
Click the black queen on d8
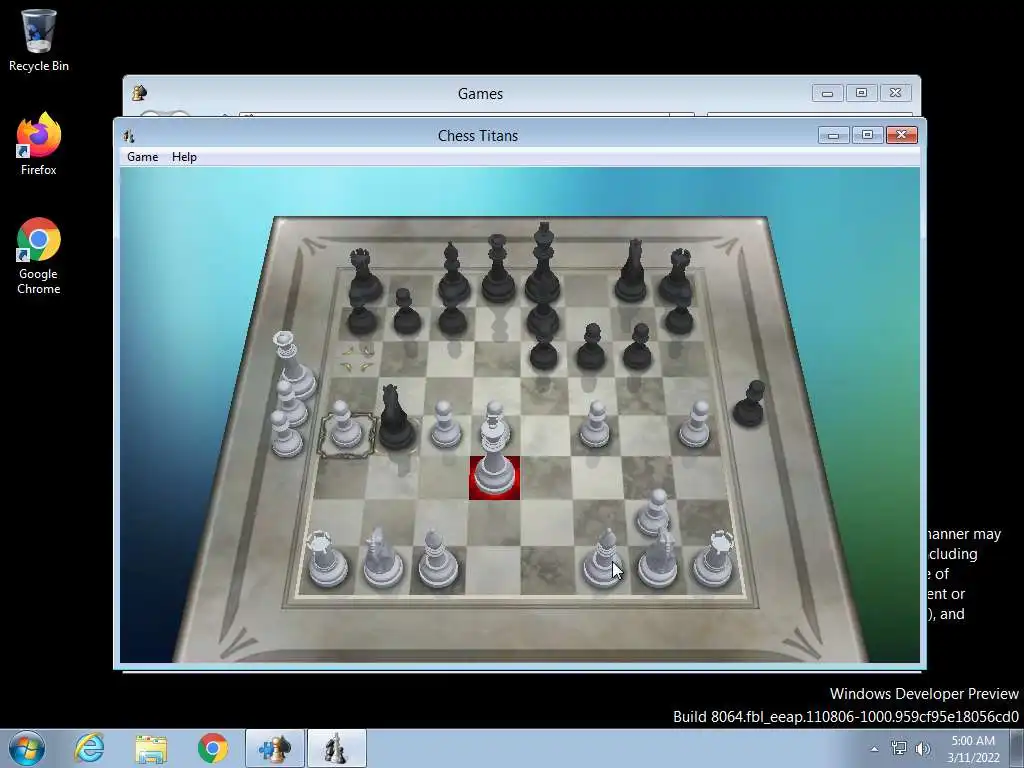pos(498,270)
